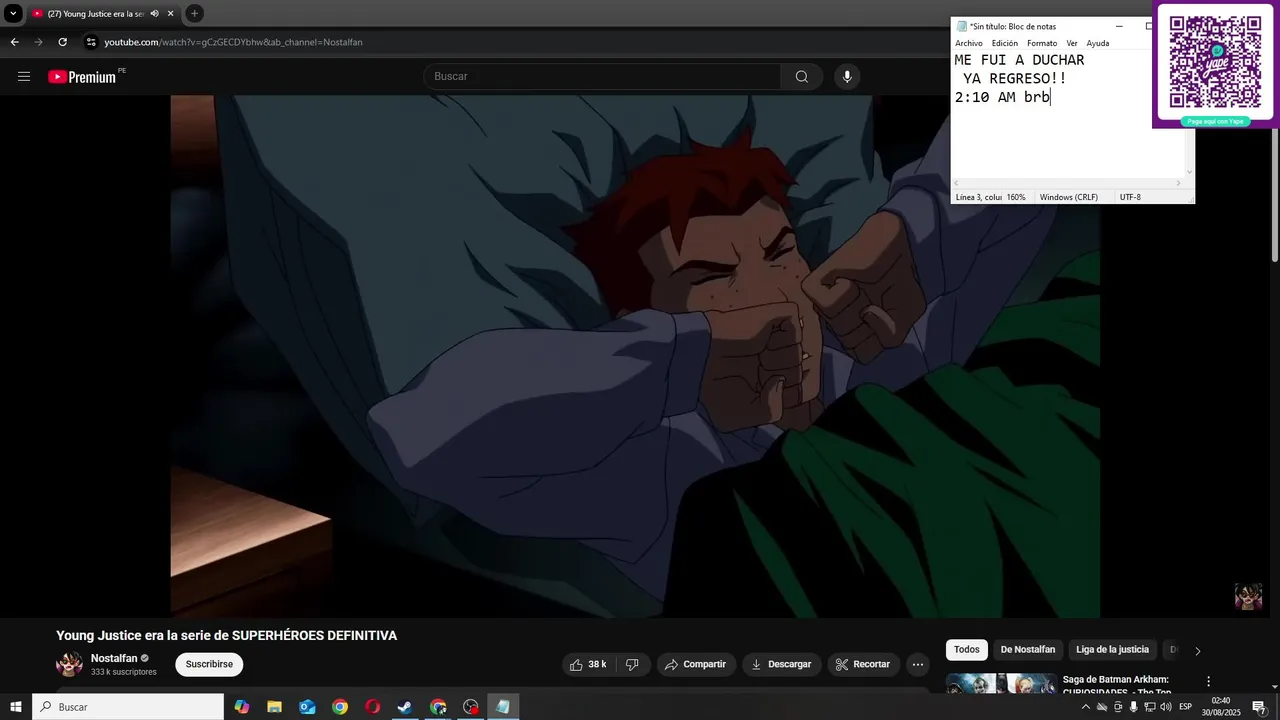Click the channel watermark in video corner

point(1248,596)
